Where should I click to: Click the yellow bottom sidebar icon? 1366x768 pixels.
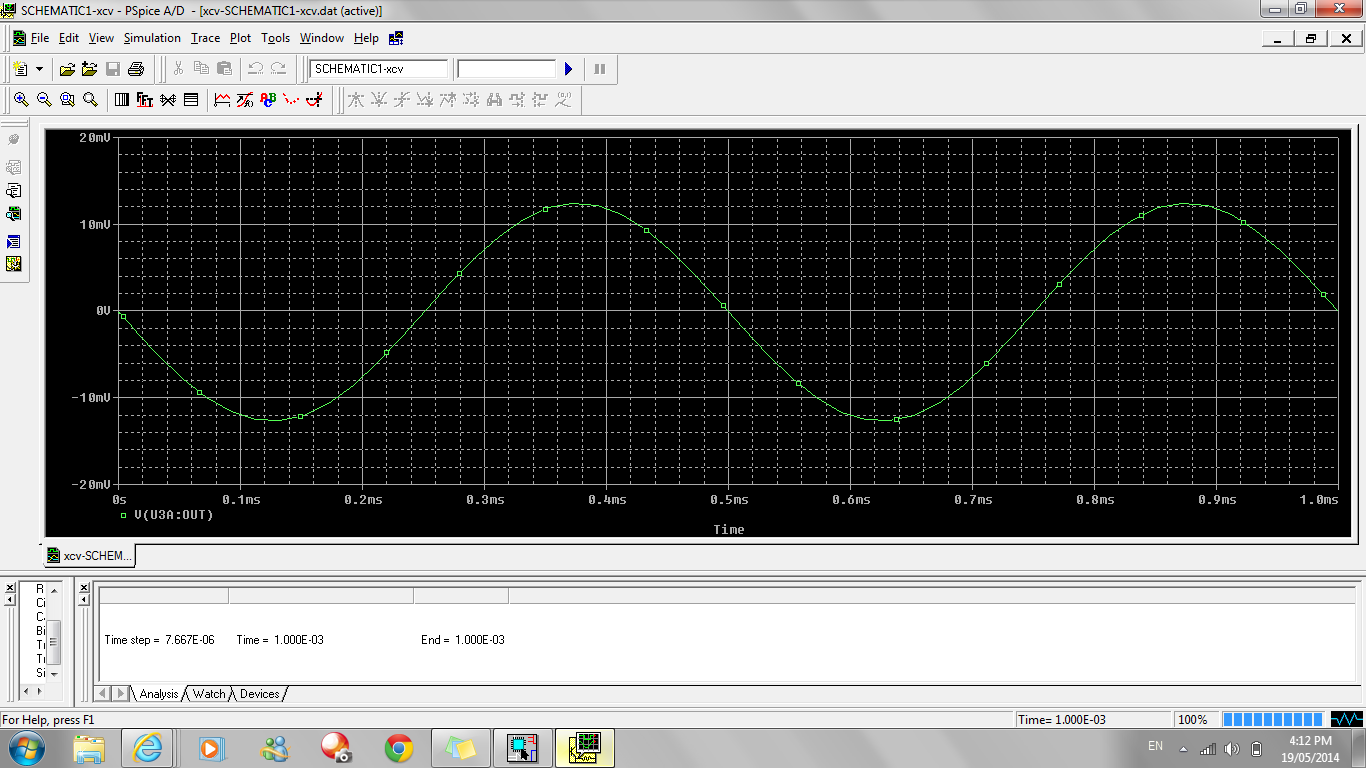(x=14, y=264)
